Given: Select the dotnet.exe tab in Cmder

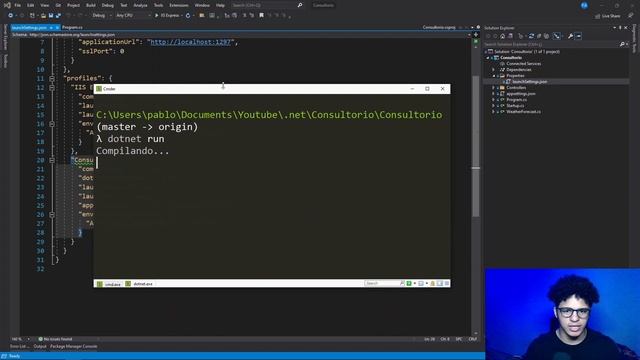Looking at the screenshot, I should point(139,284).
